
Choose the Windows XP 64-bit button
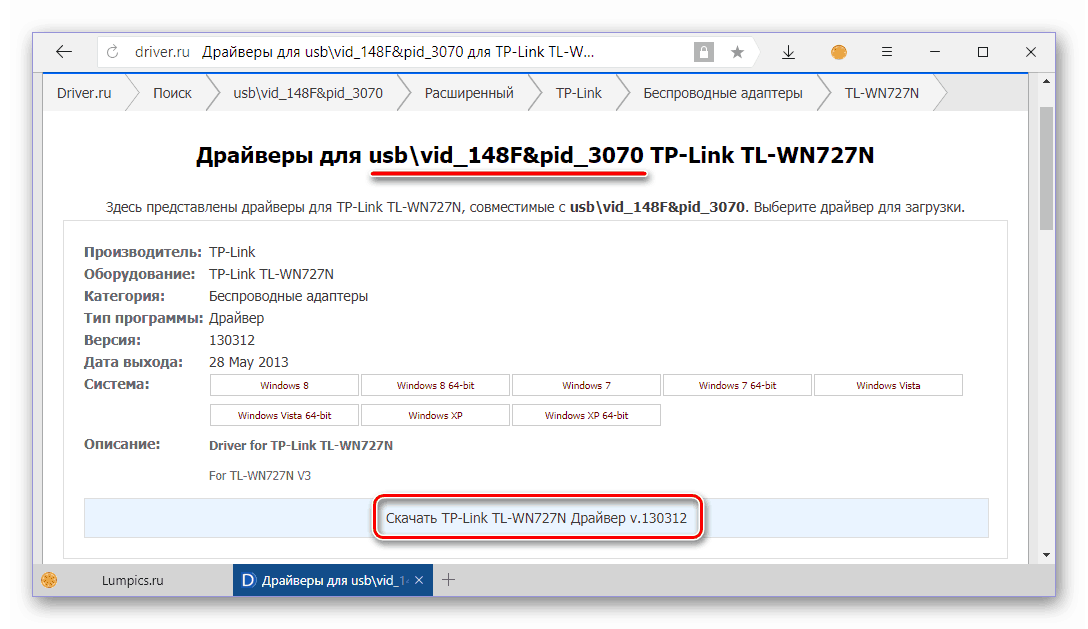pos(586,415)
